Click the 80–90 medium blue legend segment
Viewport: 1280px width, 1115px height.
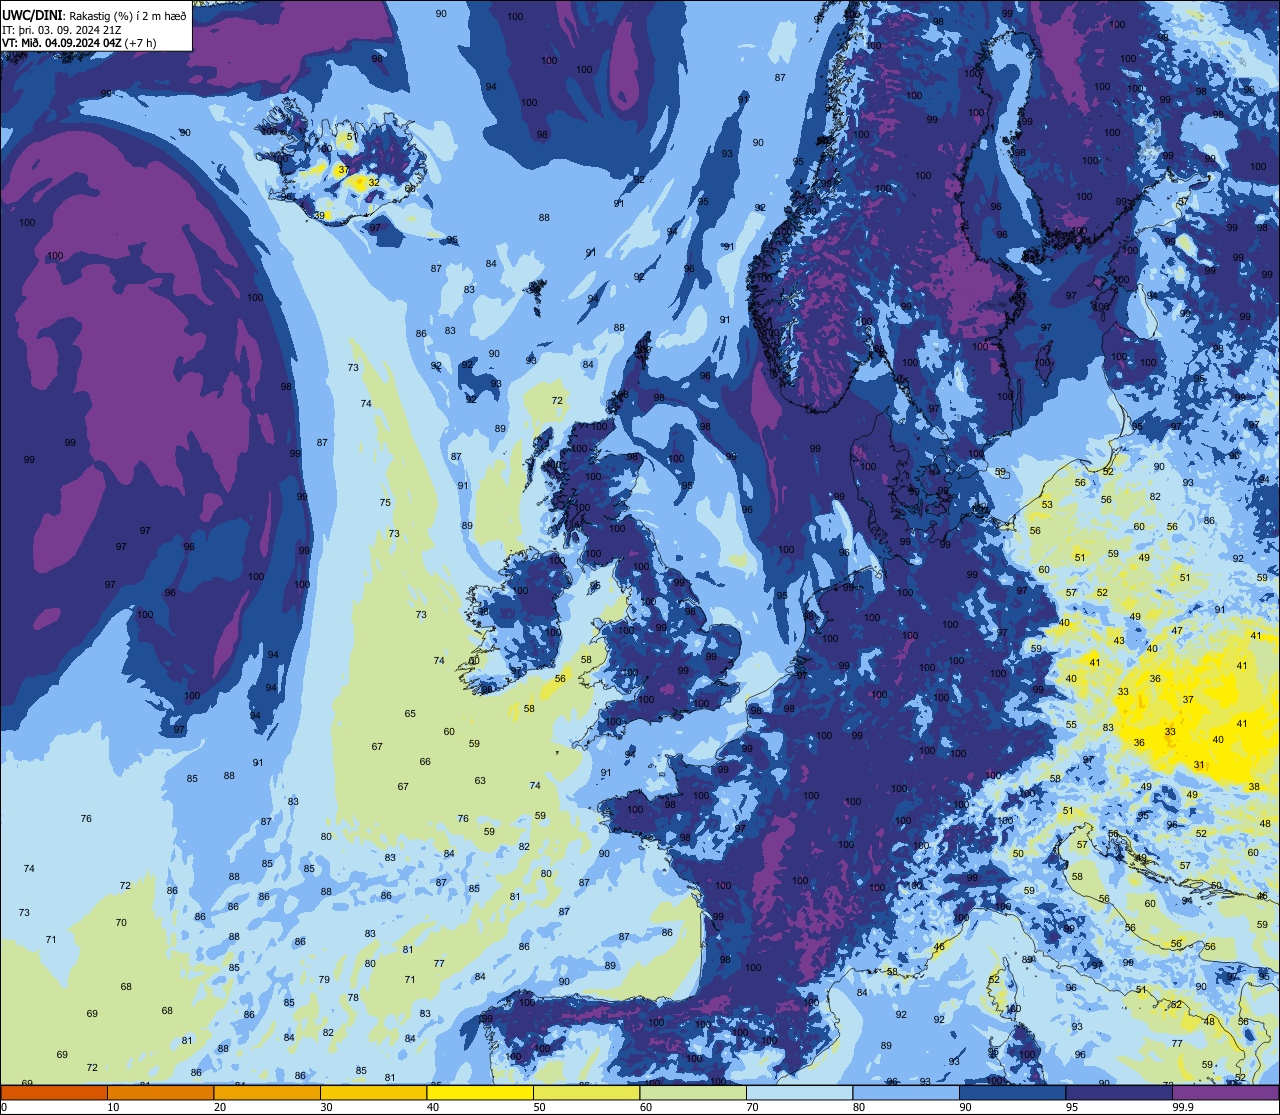(906, 1092)
